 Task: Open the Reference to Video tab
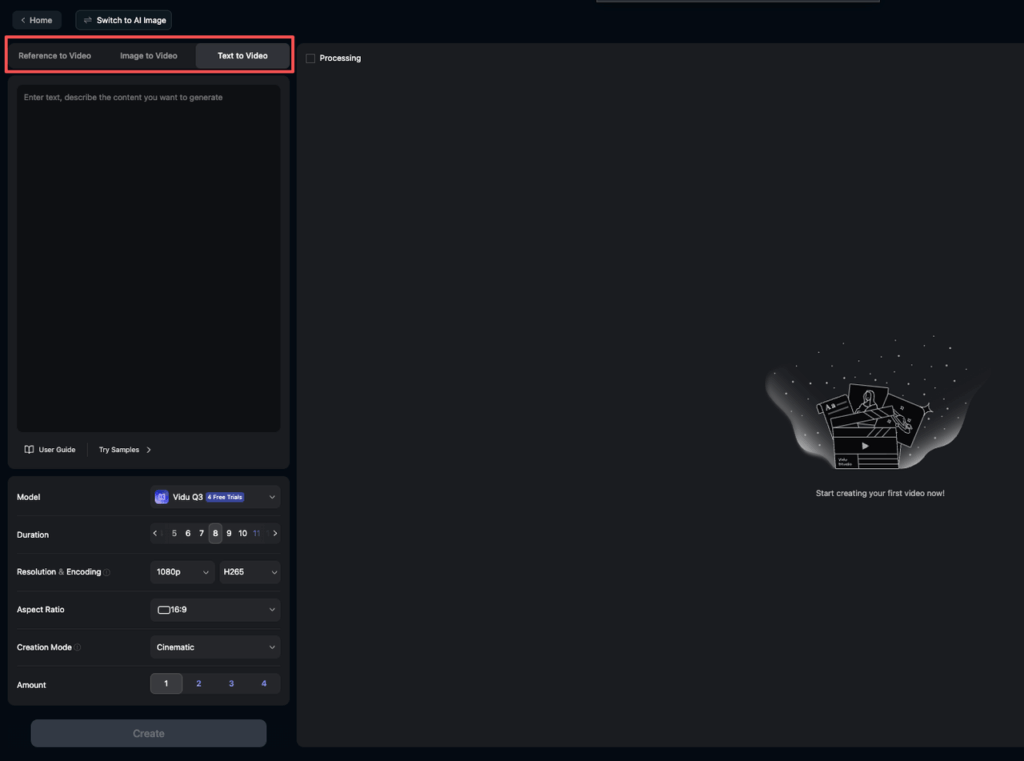(x=55, y=56)
